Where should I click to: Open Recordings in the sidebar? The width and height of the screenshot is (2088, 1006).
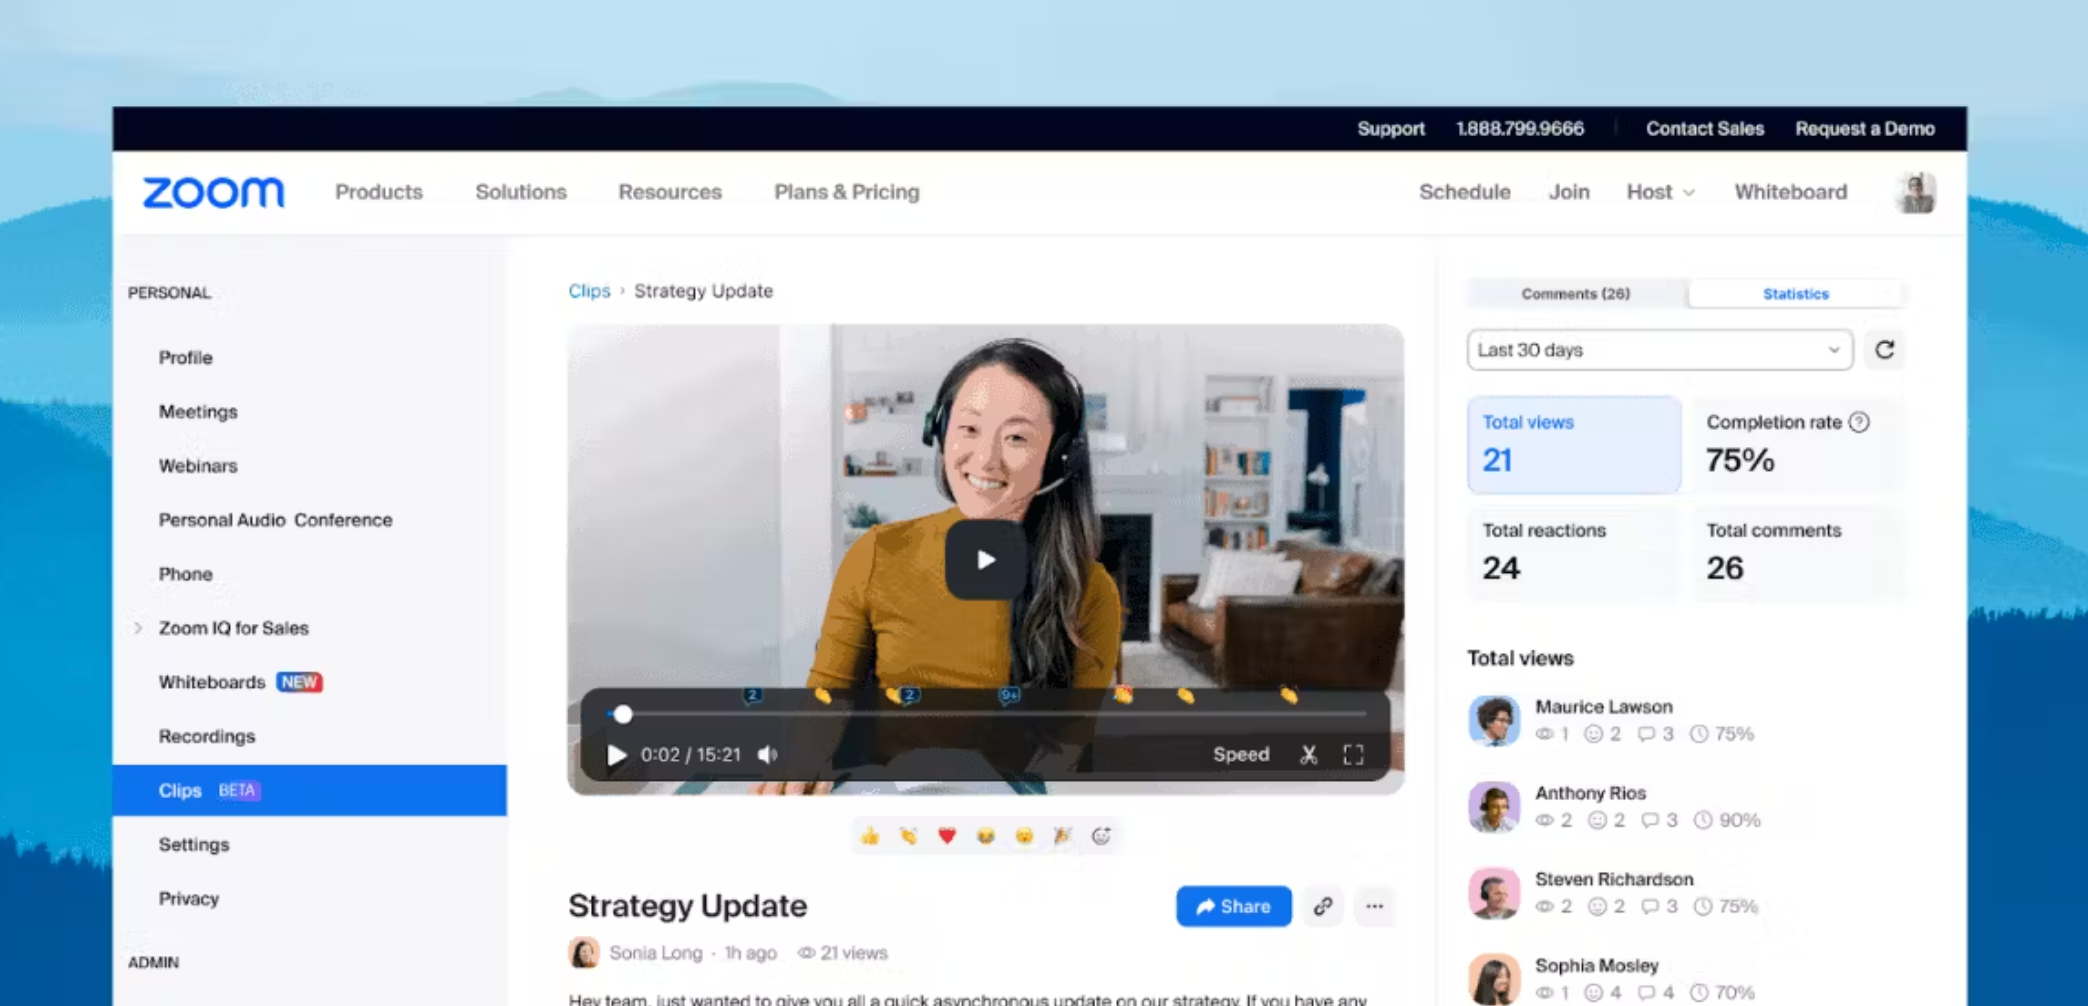point(207,736)
